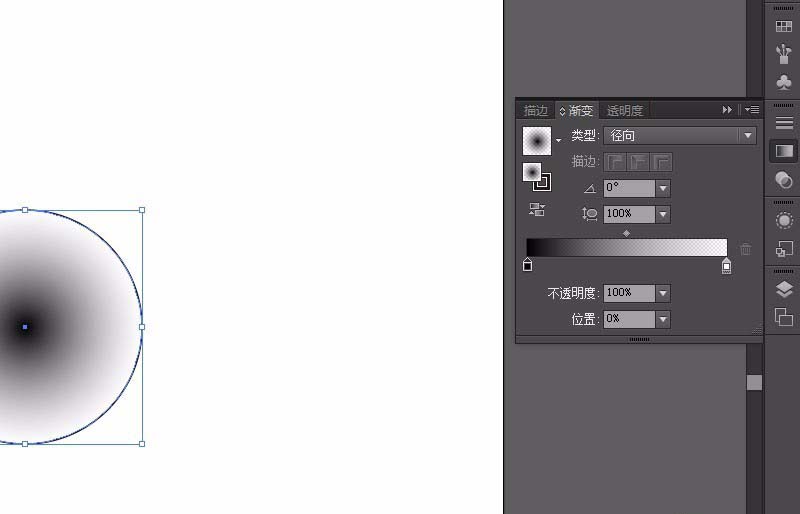800x514 pixels.
Task: Toggle the second 描边 gradient-along-stroke button
Action: [638, 162]
